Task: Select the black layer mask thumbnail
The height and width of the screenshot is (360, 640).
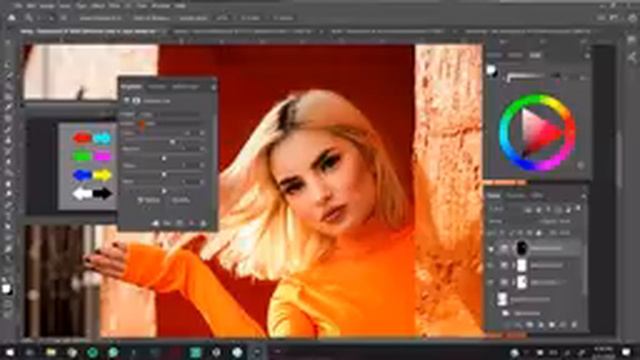Action: [522, 248]
